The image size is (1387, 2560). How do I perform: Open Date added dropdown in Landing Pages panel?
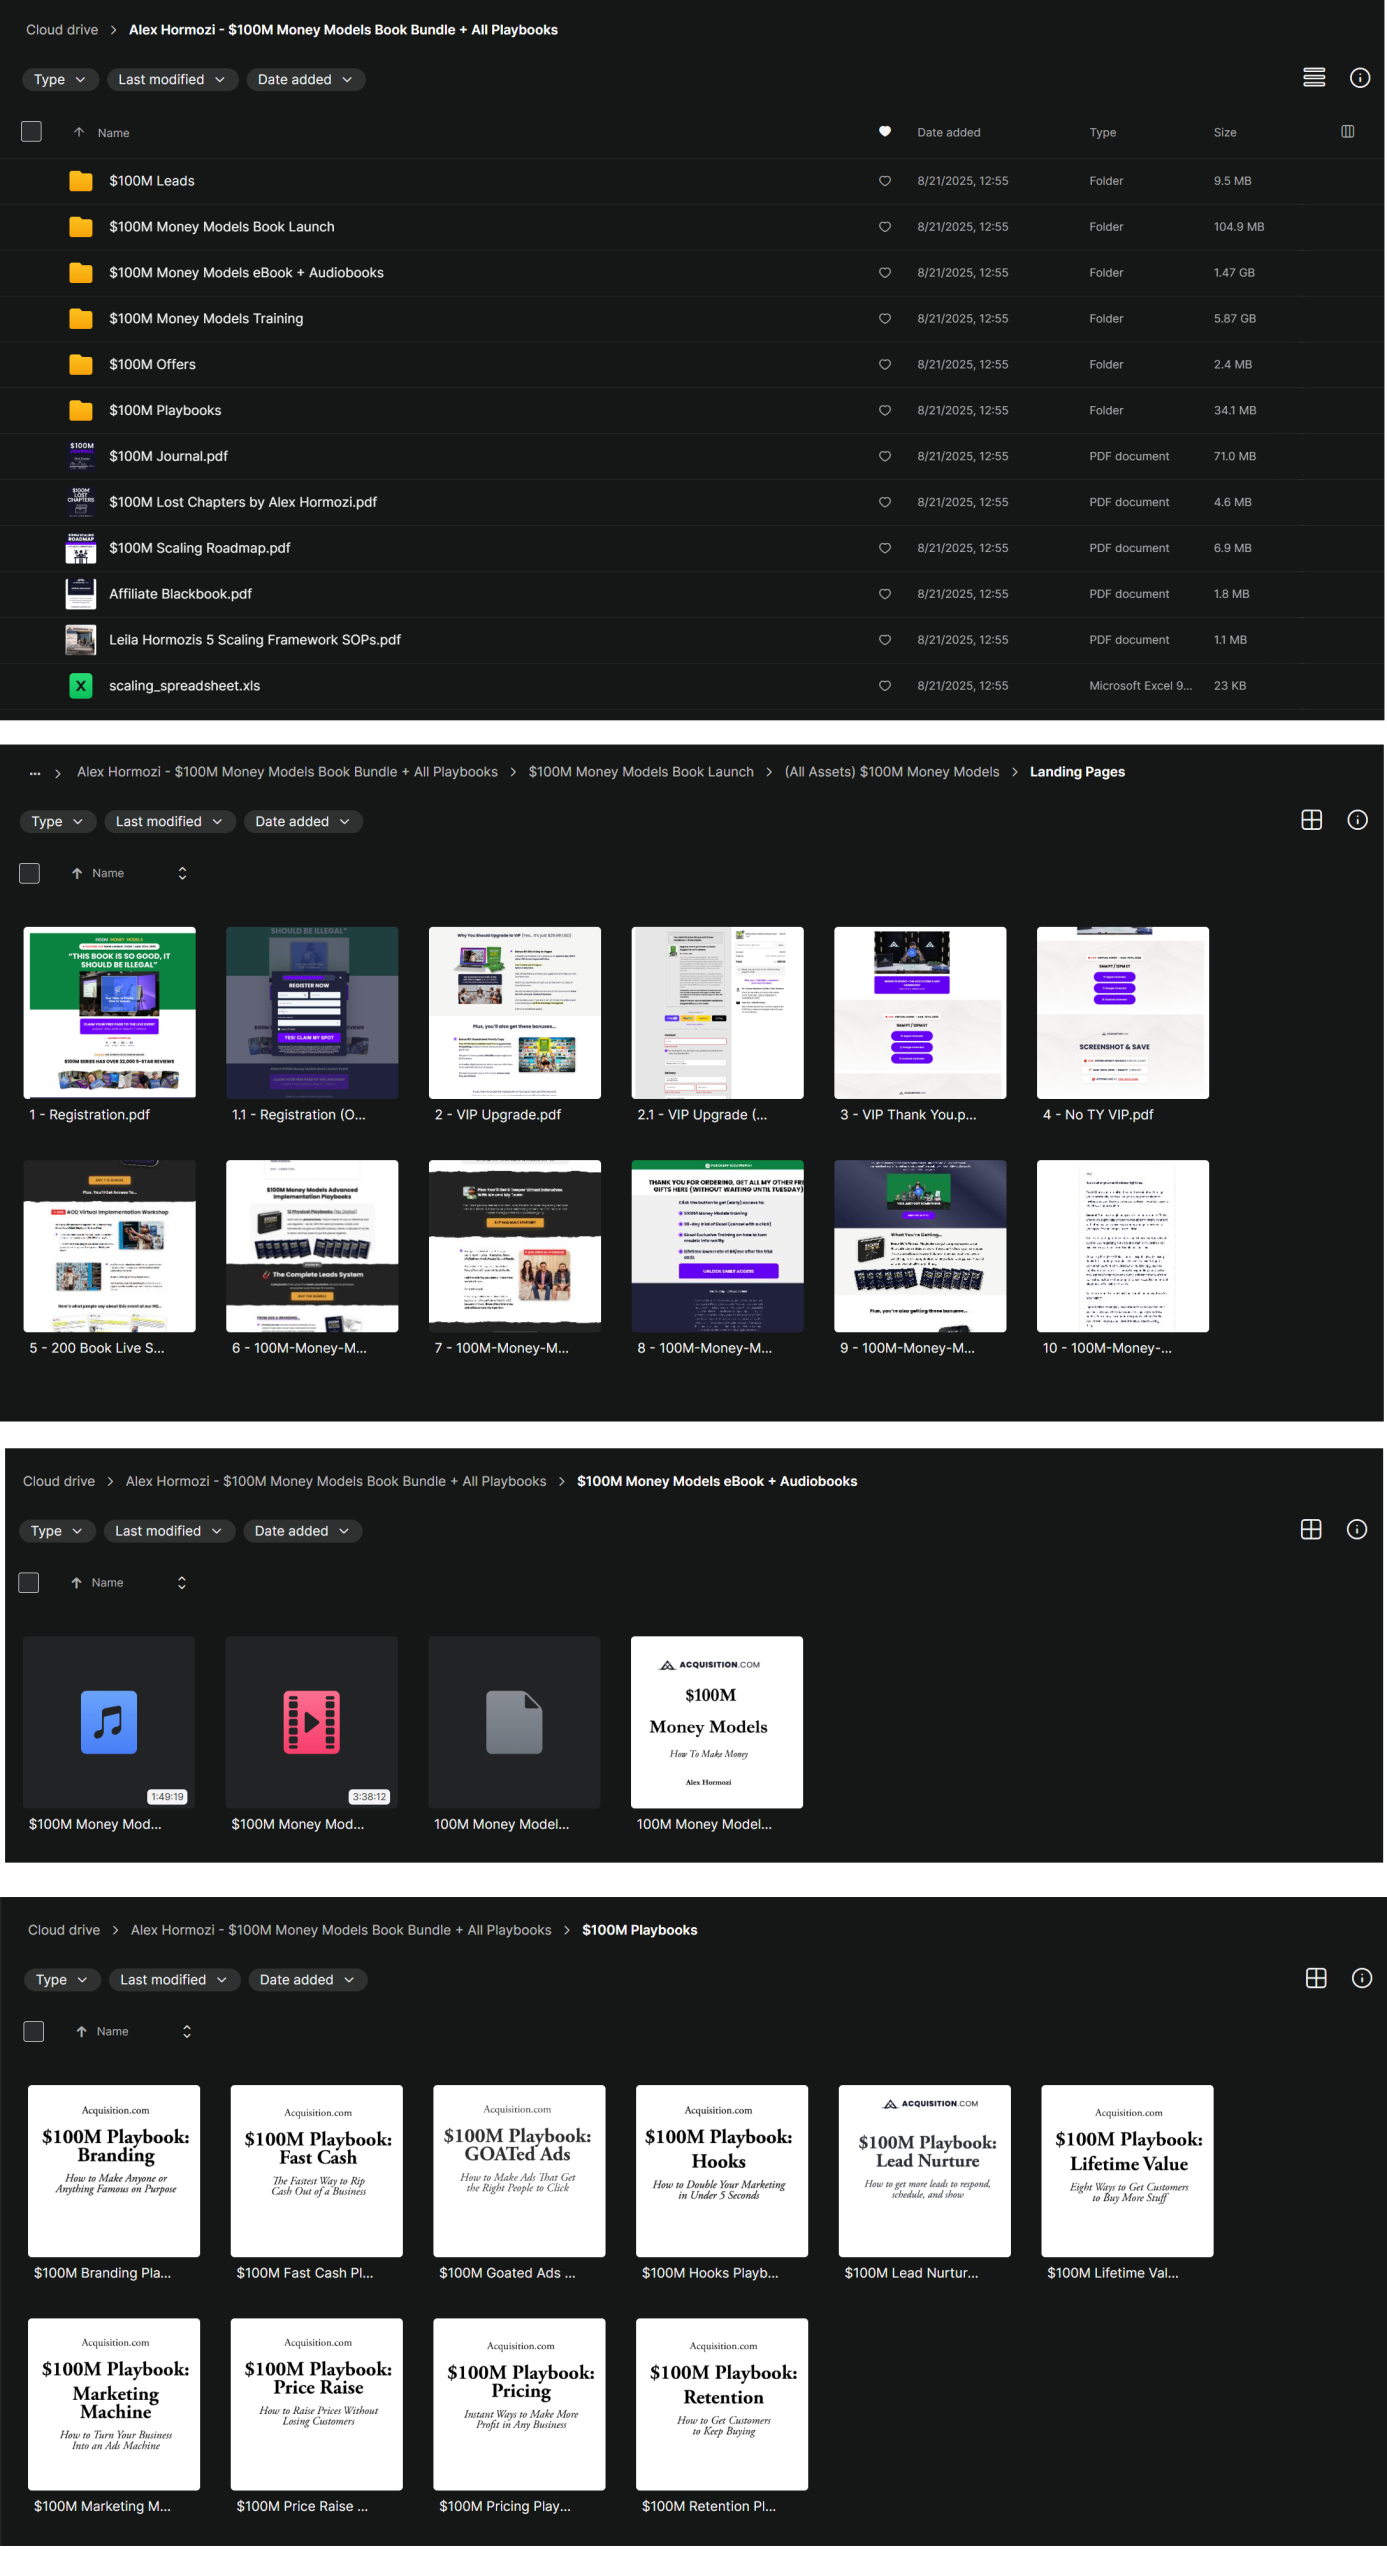pyautogui.click(x=302, y=821)
